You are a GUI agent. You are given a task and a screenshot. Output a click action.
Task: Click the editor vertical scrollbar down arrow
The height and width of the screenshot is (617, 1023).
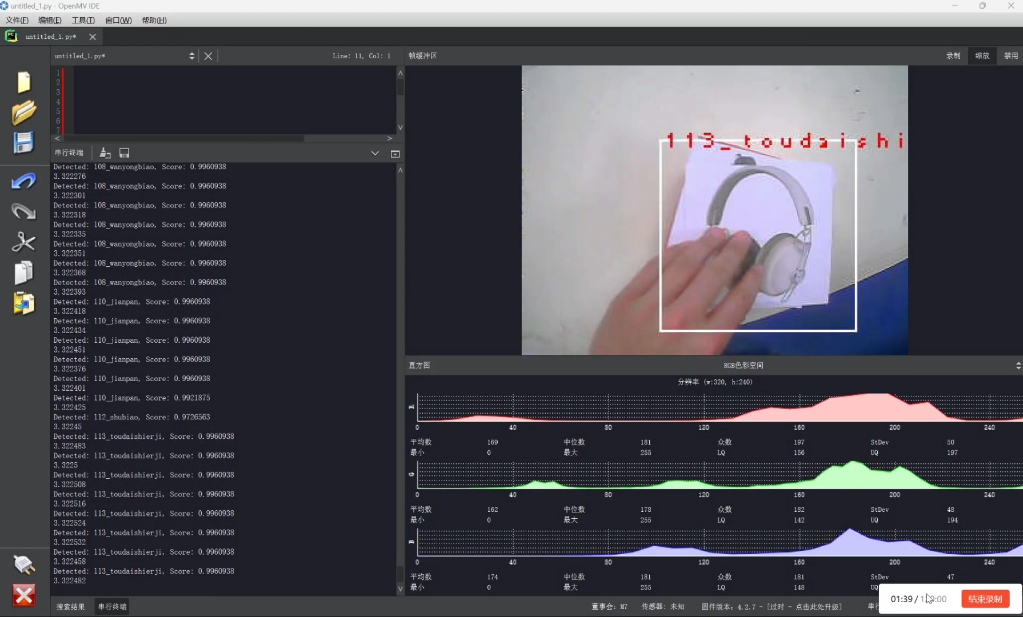(x=400, y=127)
